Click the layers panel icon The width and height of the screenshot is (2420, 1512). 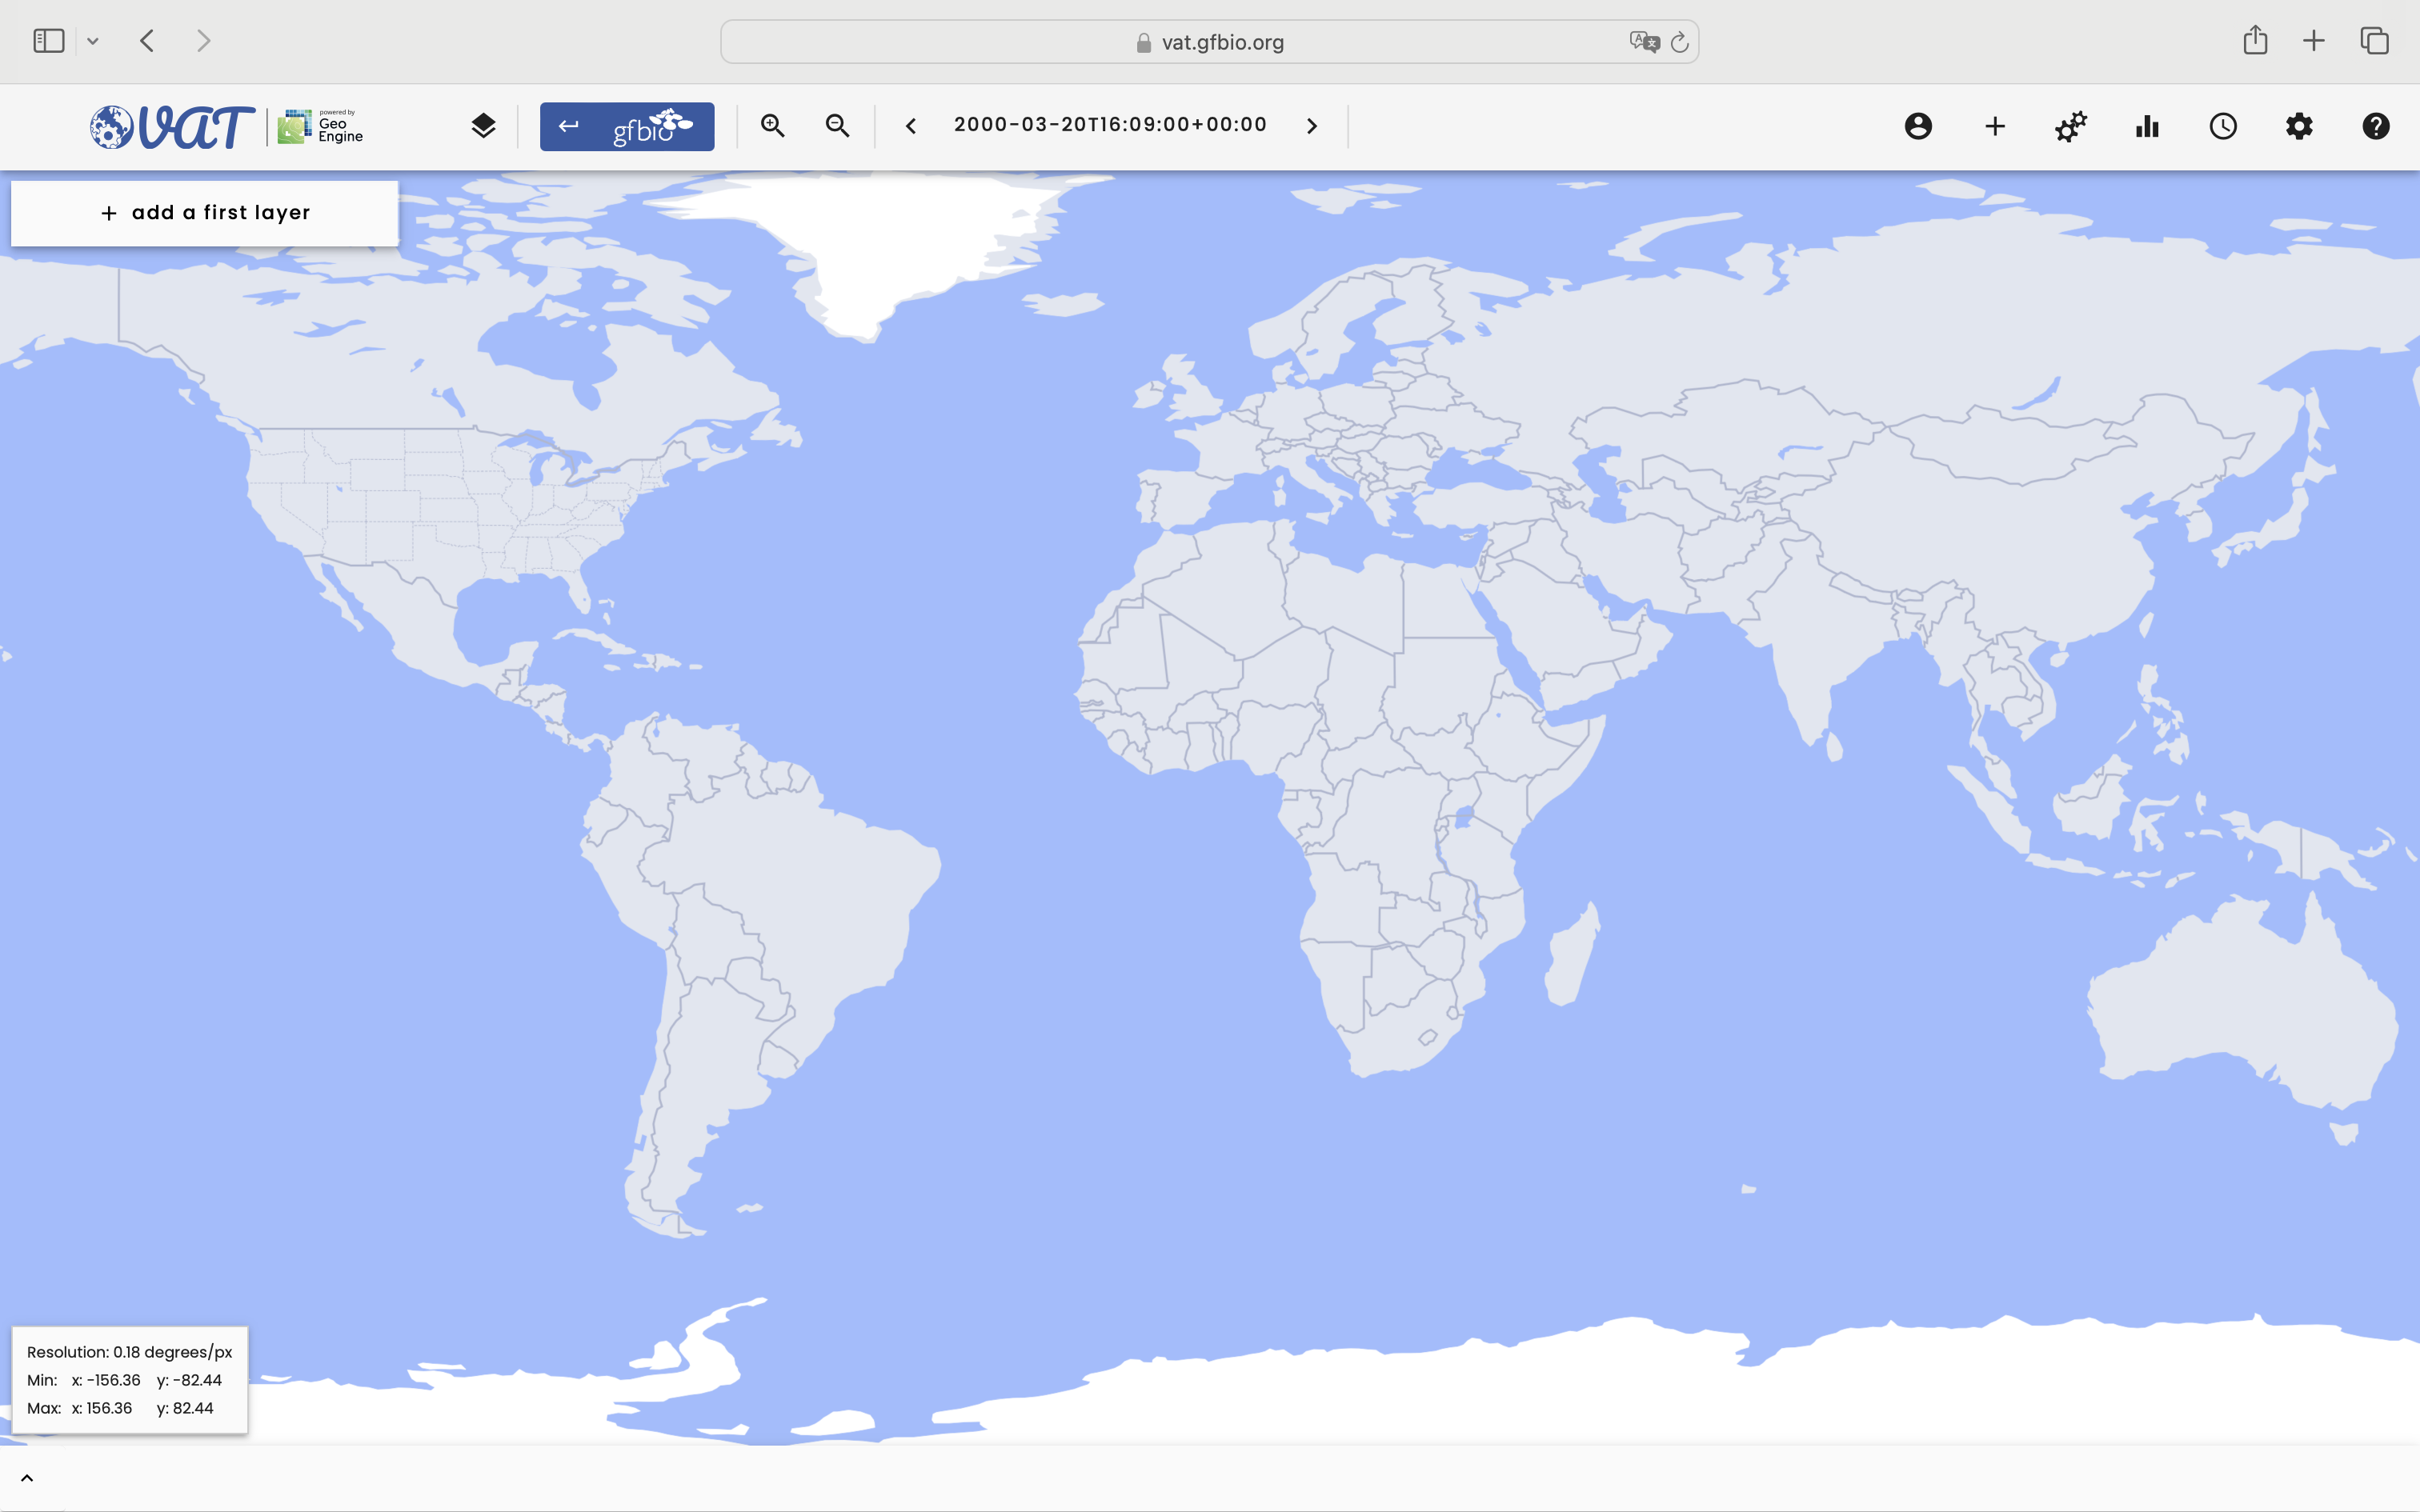click(483, 126)
